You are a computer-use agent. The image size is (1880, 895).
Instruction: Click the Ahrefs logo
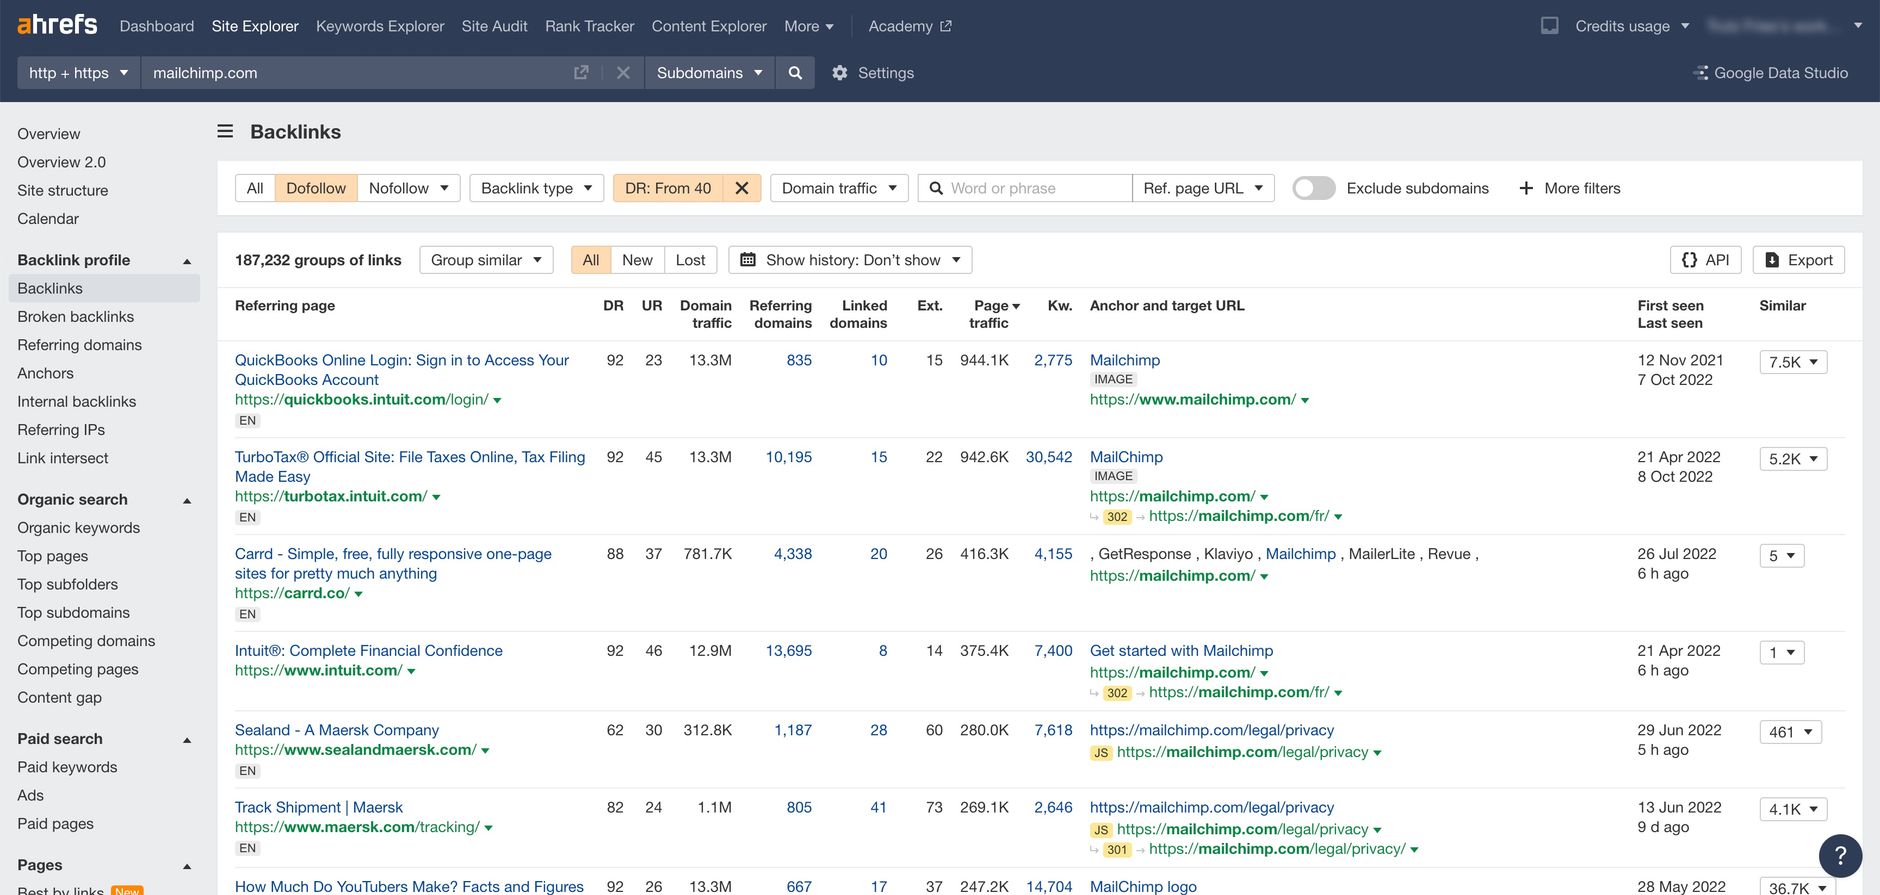[x=57, y=25]
